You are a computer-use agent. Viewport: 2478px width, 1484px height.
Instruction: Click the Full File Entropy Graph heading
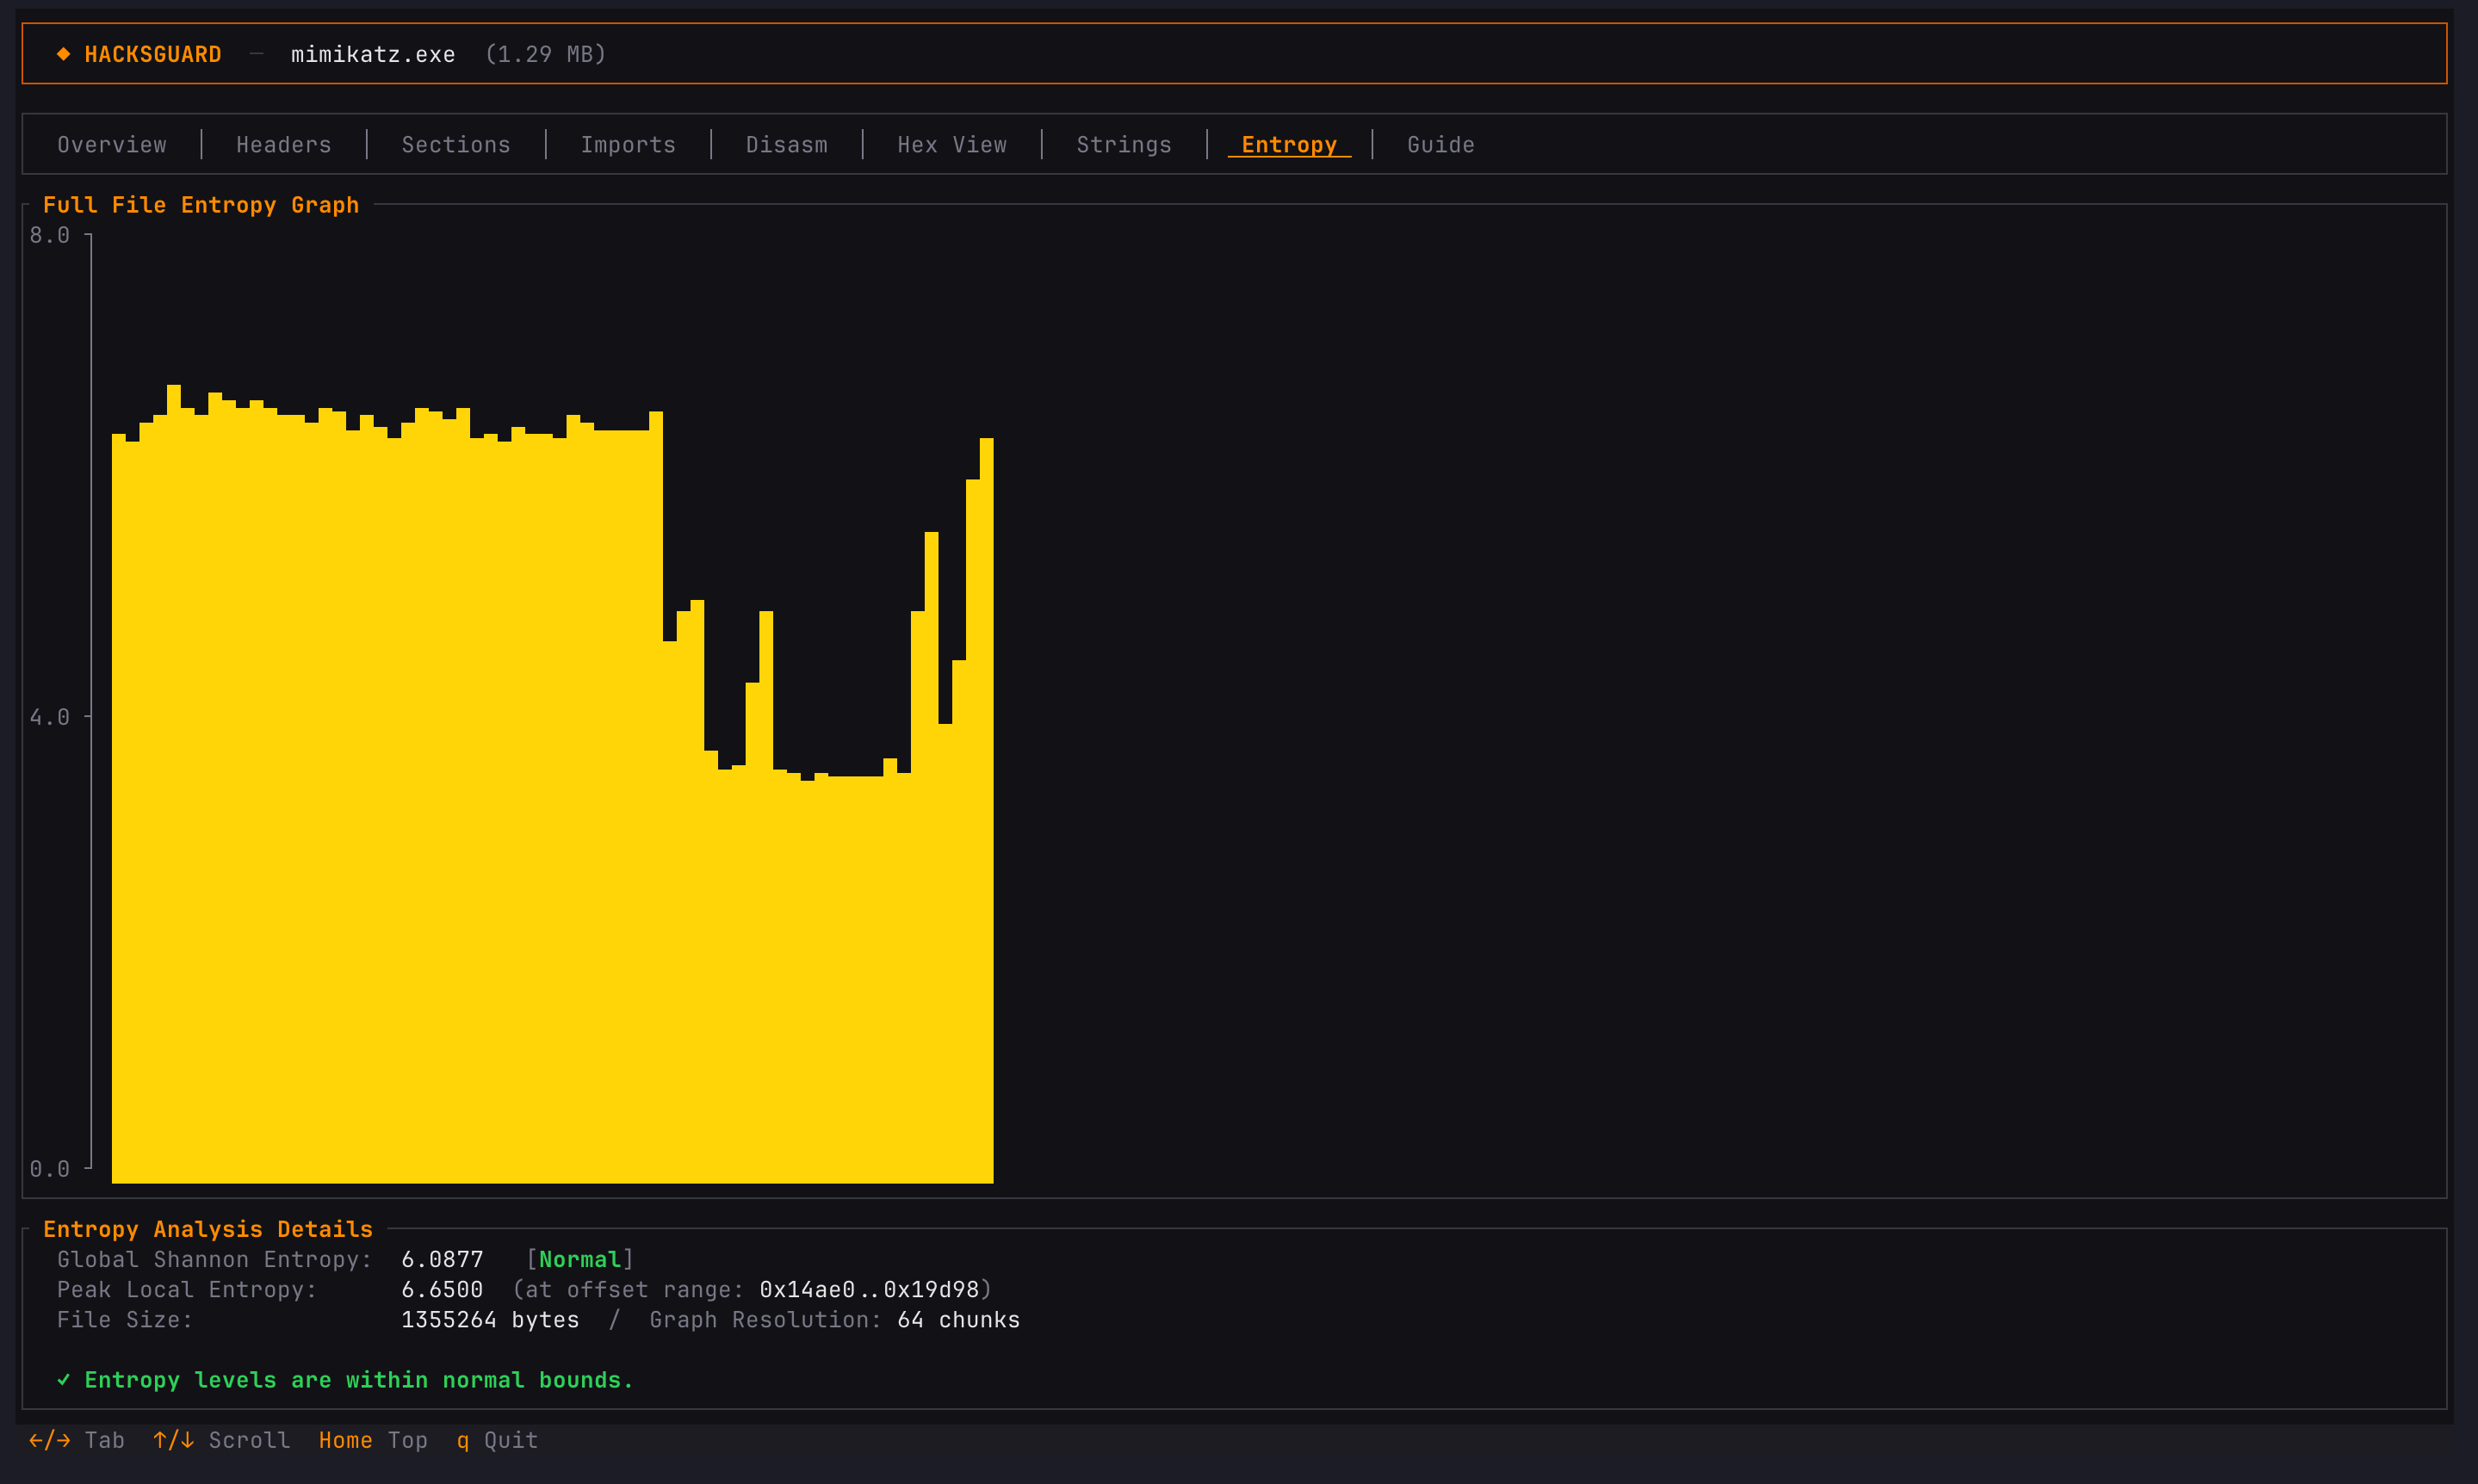(x=201, y=205)
